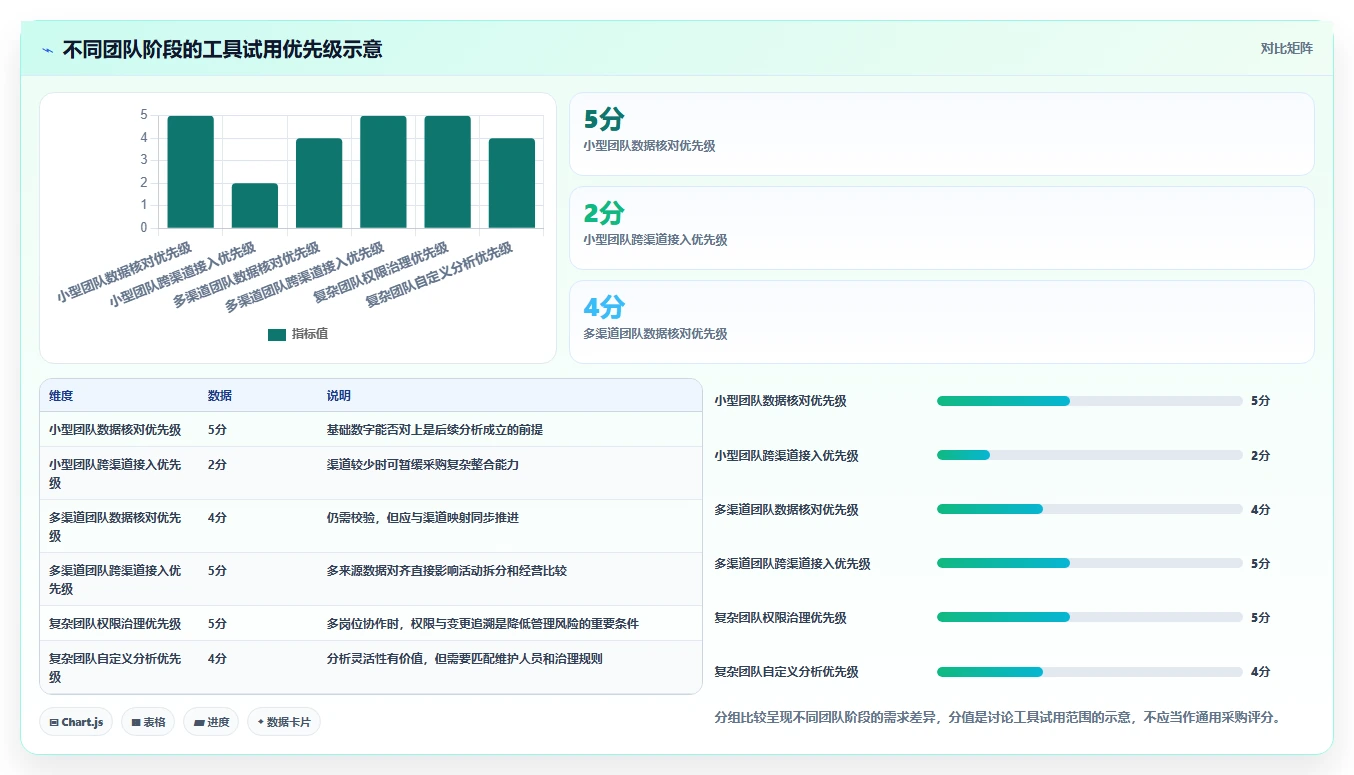Click the chart bar for 多渠道团队跨渠道接入优先级
Image resolution: width=1354 pixels, height=775 pixels.
[x=383, y=172]
